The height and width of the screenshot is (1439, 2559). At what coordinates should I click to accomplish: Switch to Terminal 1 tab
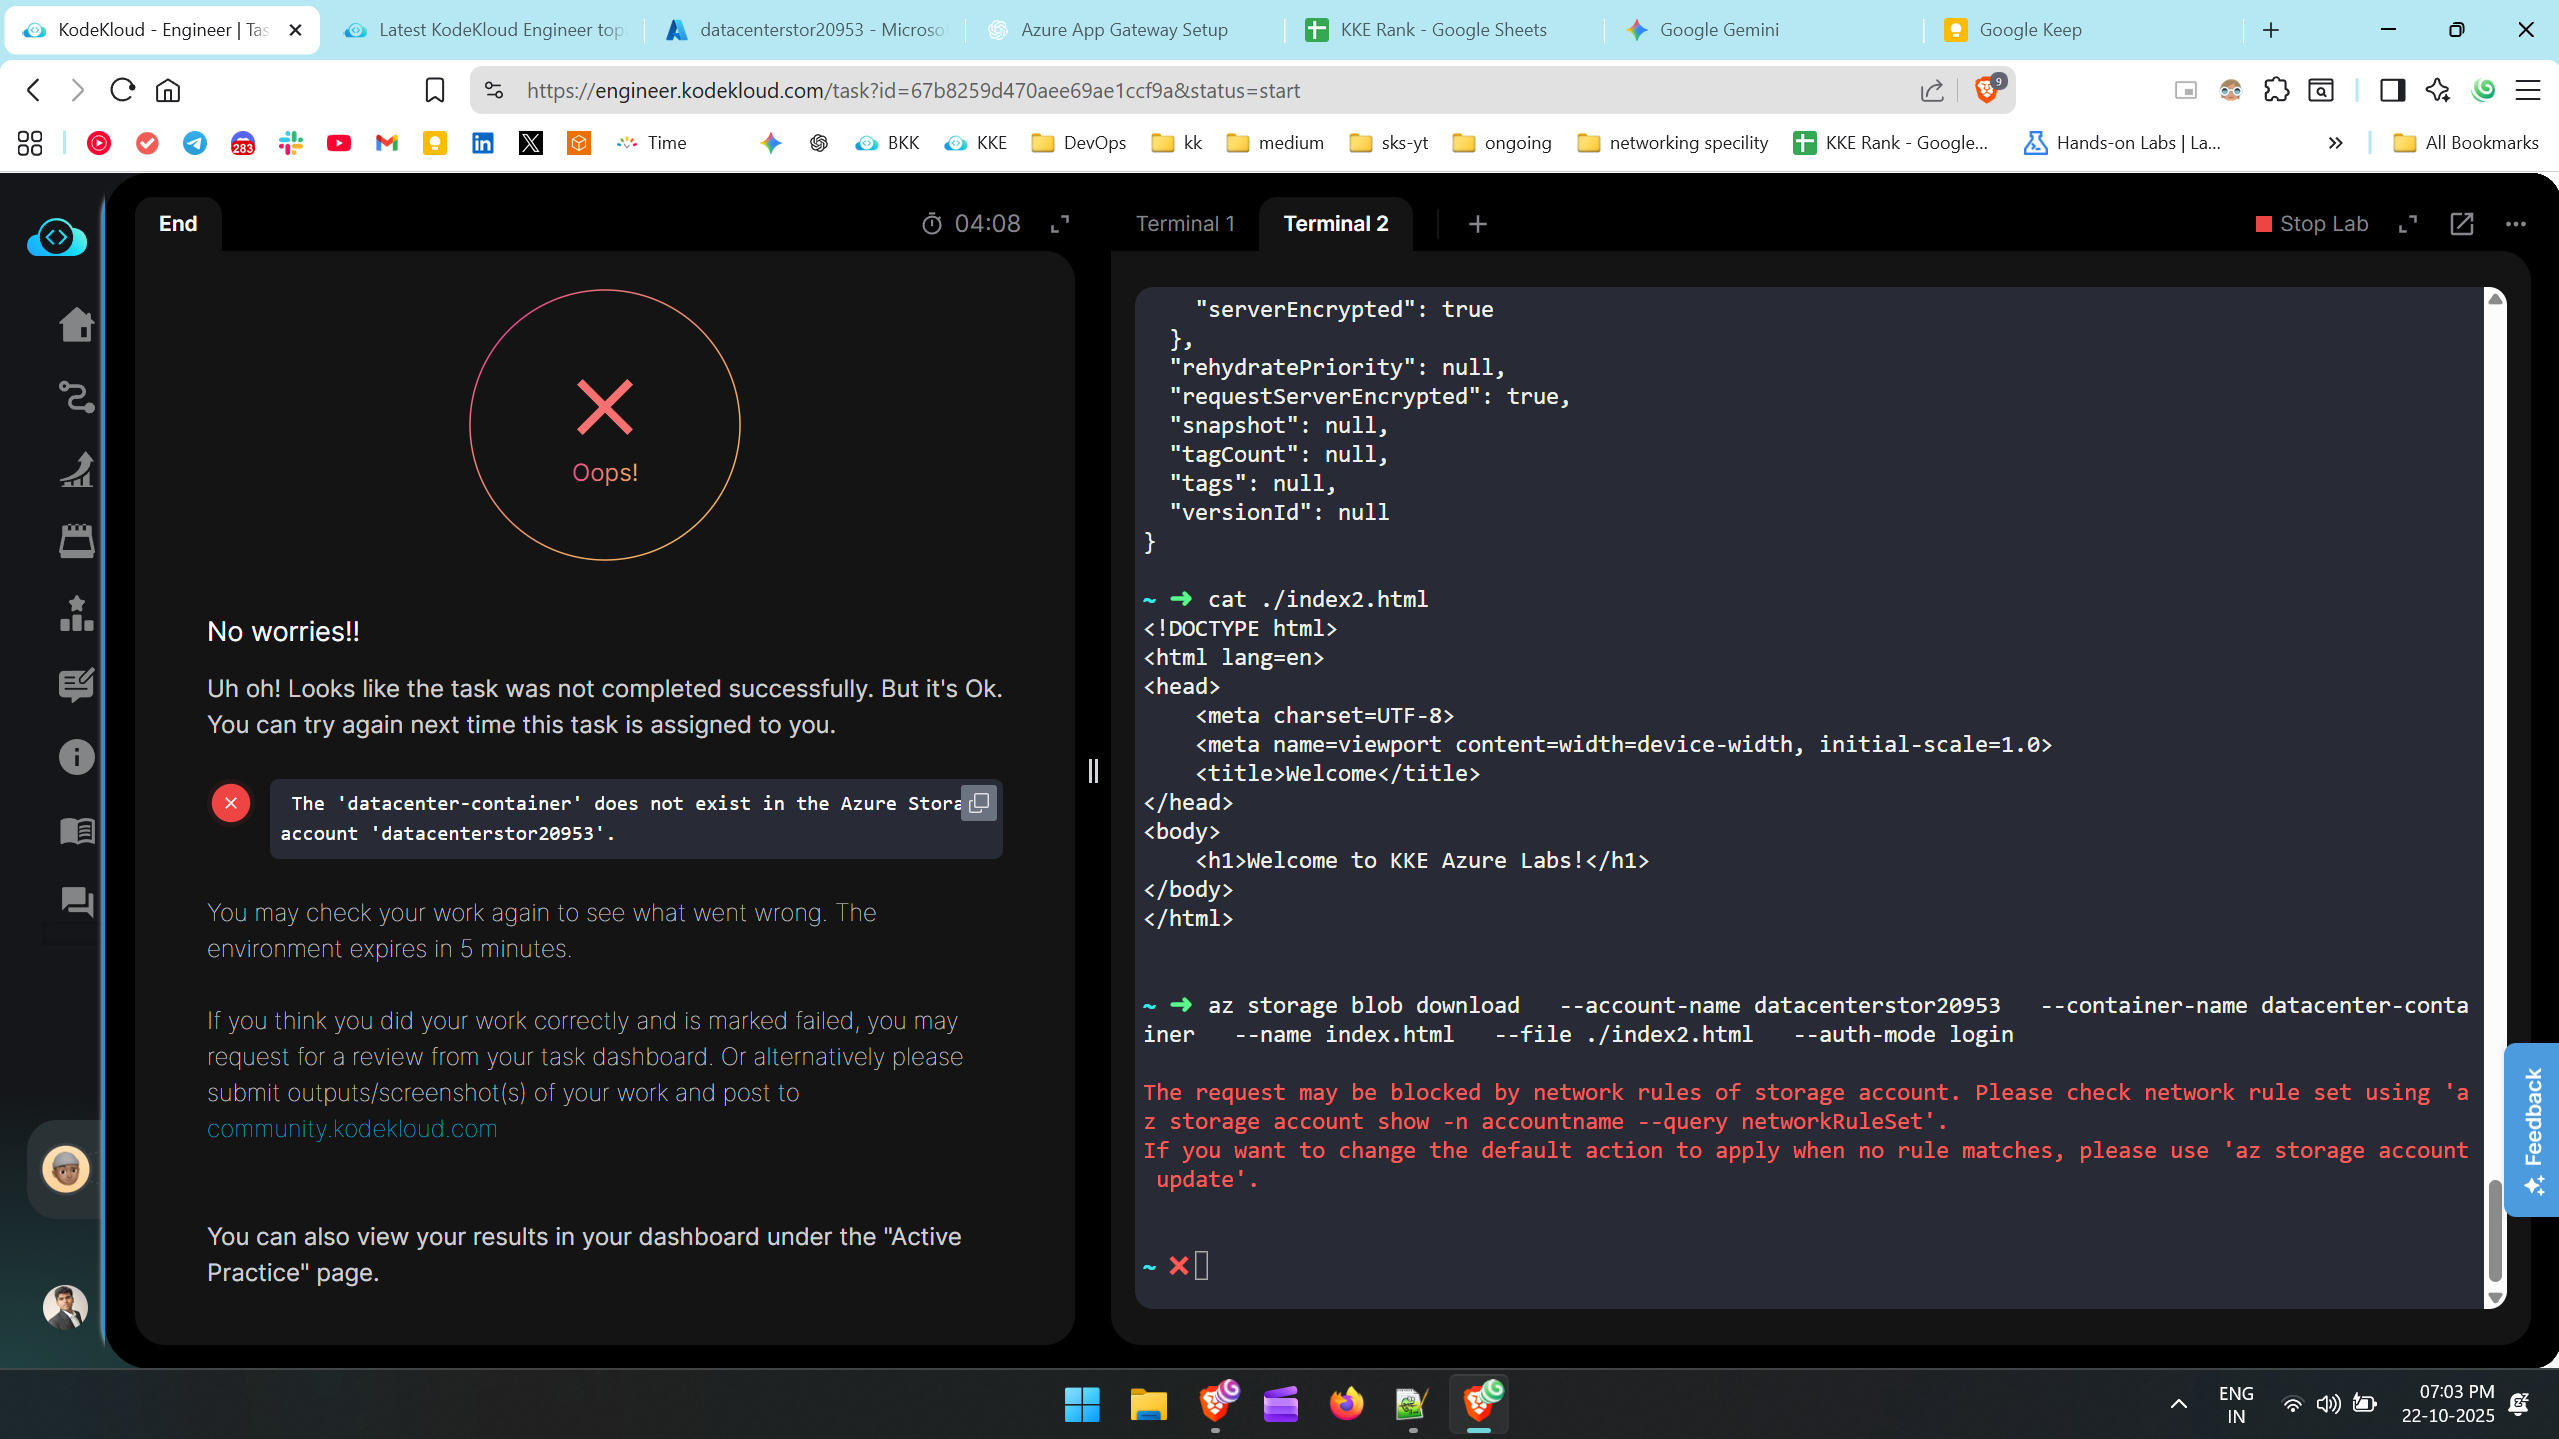1185,224
